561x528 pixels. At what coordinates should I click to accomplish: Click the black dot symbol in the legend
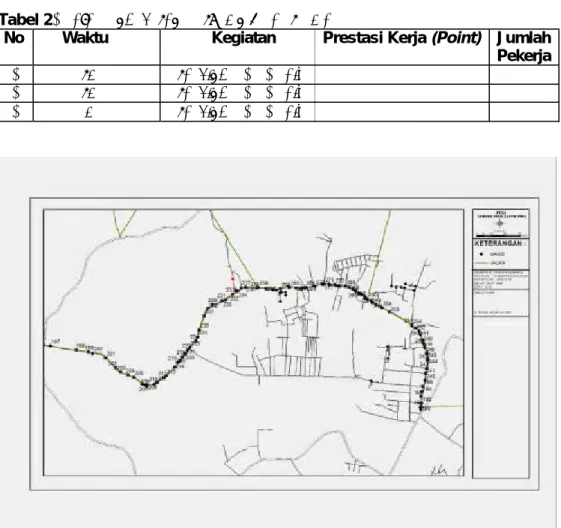coord(482,254)
